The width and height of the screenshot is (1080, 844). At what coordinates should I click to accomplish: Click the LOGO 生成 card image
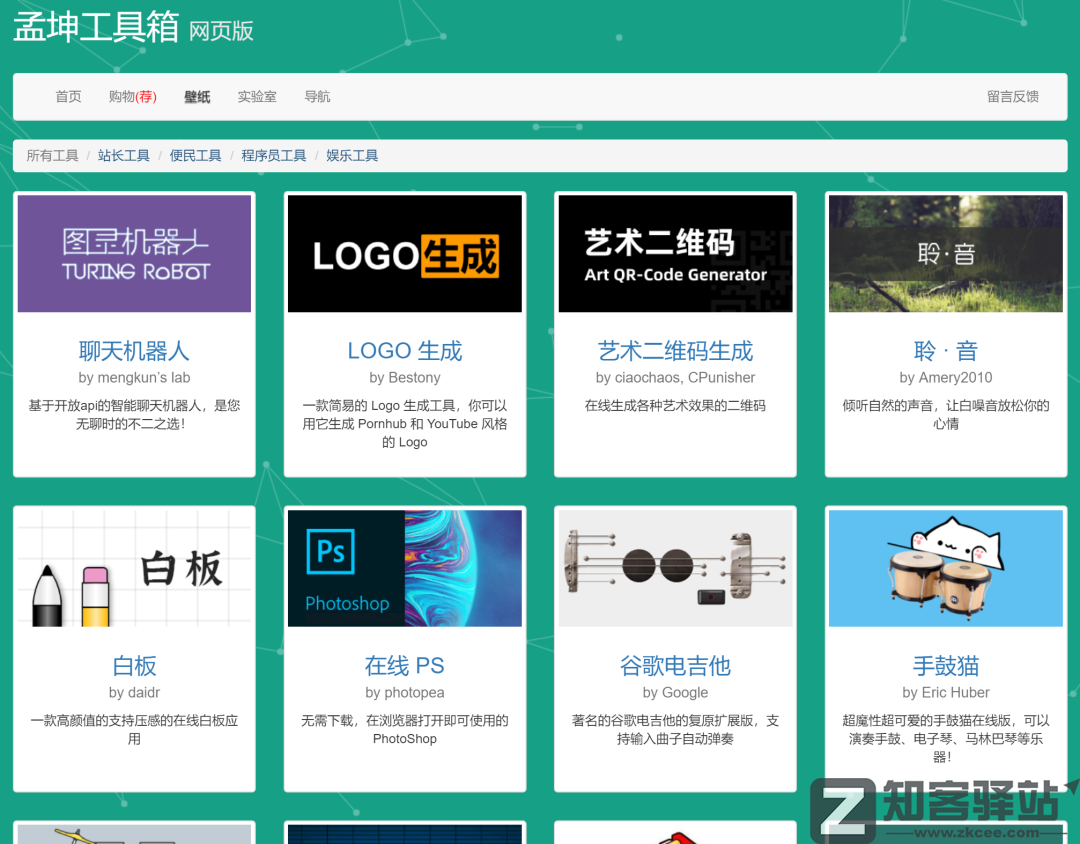[404, 253]
